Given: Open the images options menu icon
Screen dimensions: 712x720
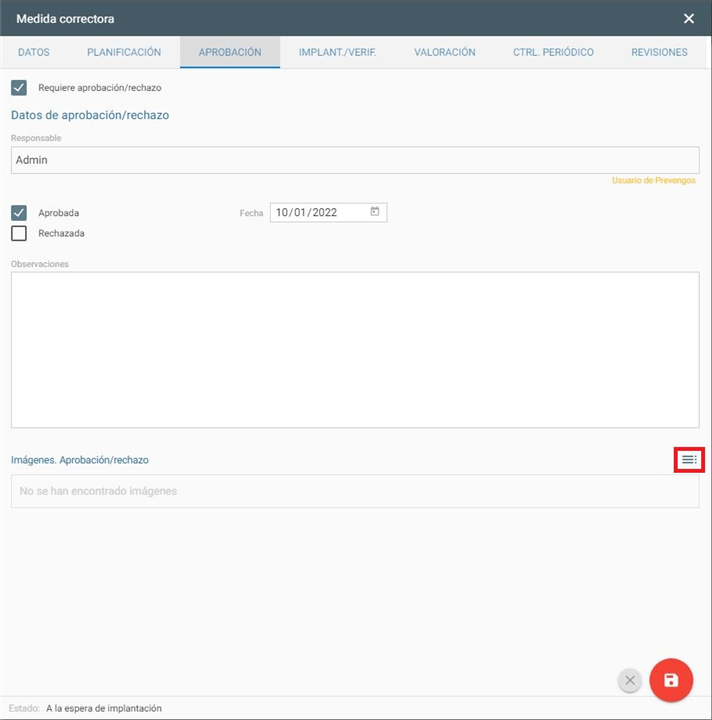Looking at the screenshot, I should pos(689,459).
